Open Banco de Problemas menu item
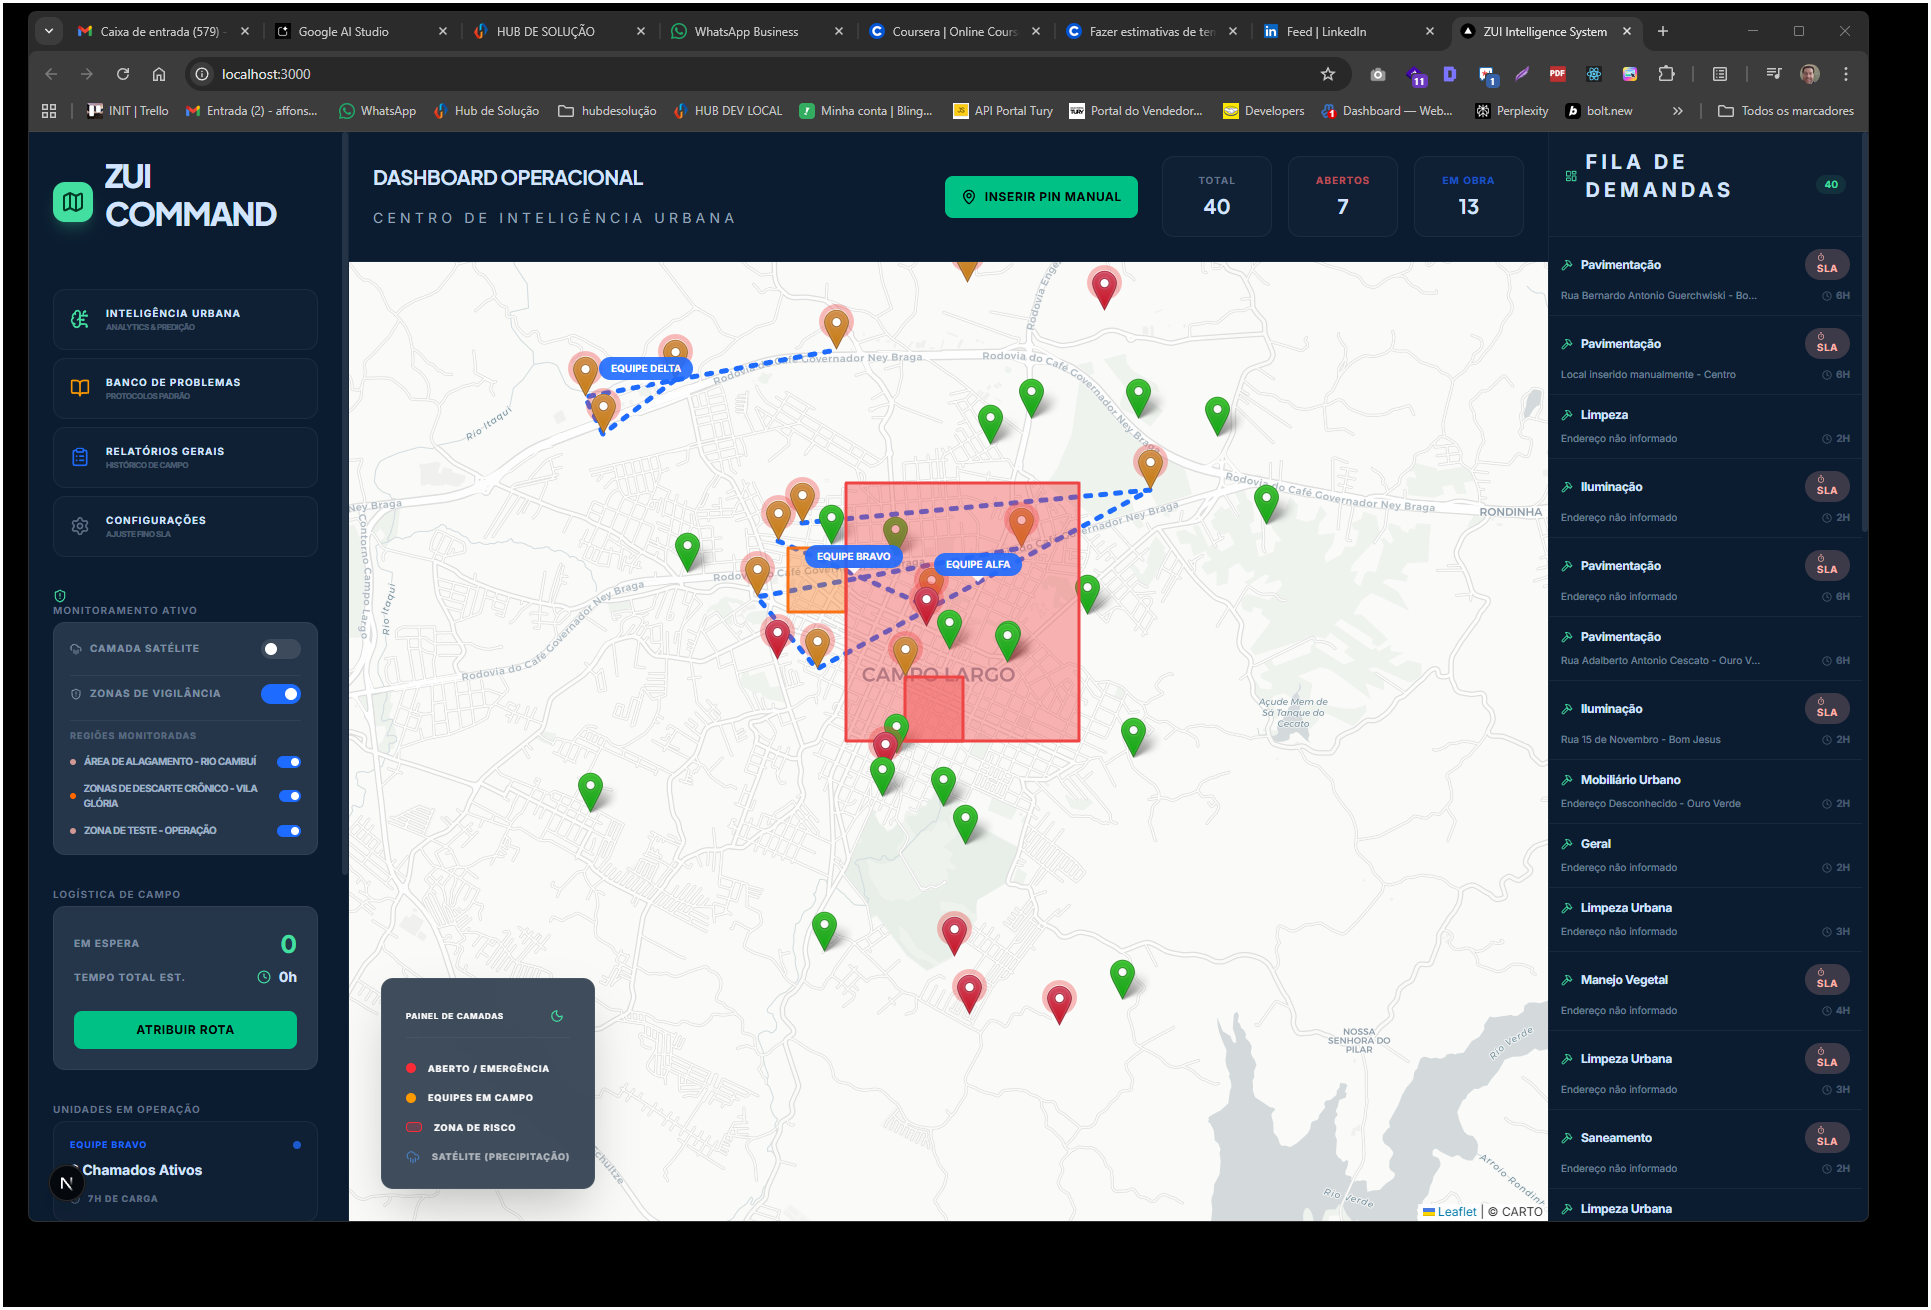The width and height of the screenshot is (1931, 1310). (185, 388)
